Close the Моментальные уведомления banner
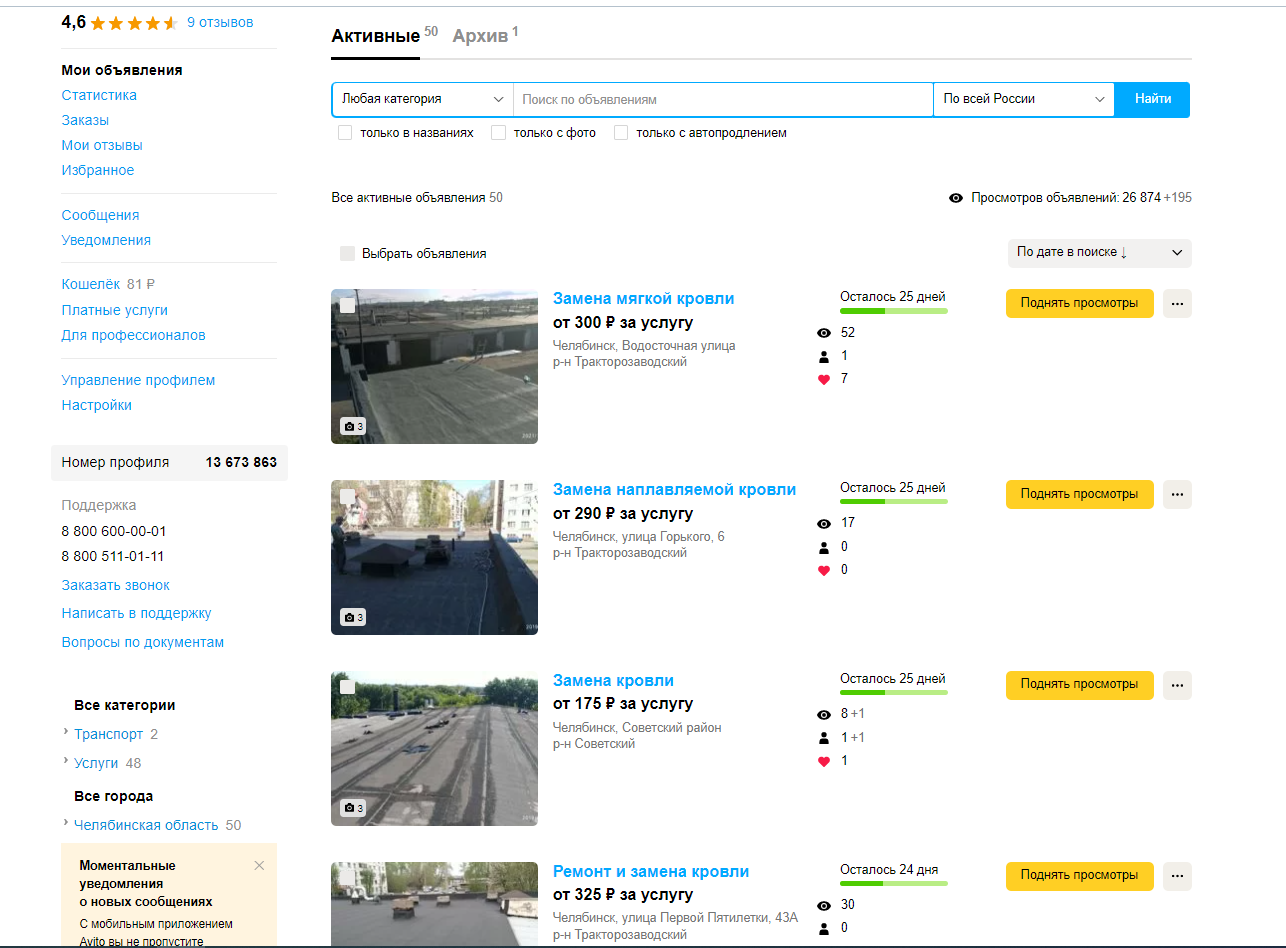The height and width of the screenshot is (948, 1286). pos(259,865)
